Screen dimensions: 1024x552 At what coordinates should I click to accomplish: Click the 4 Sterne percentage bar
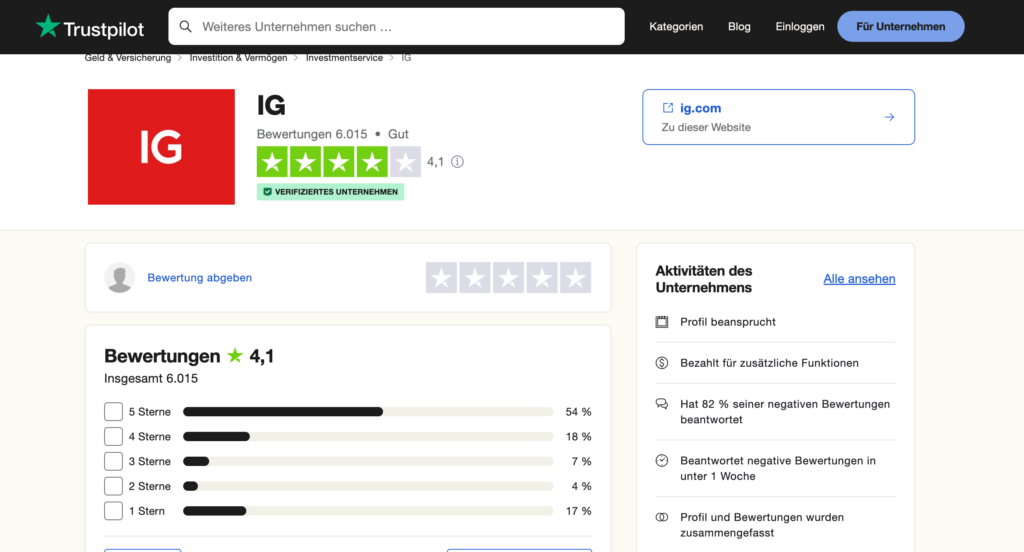(x=368, y=436)
